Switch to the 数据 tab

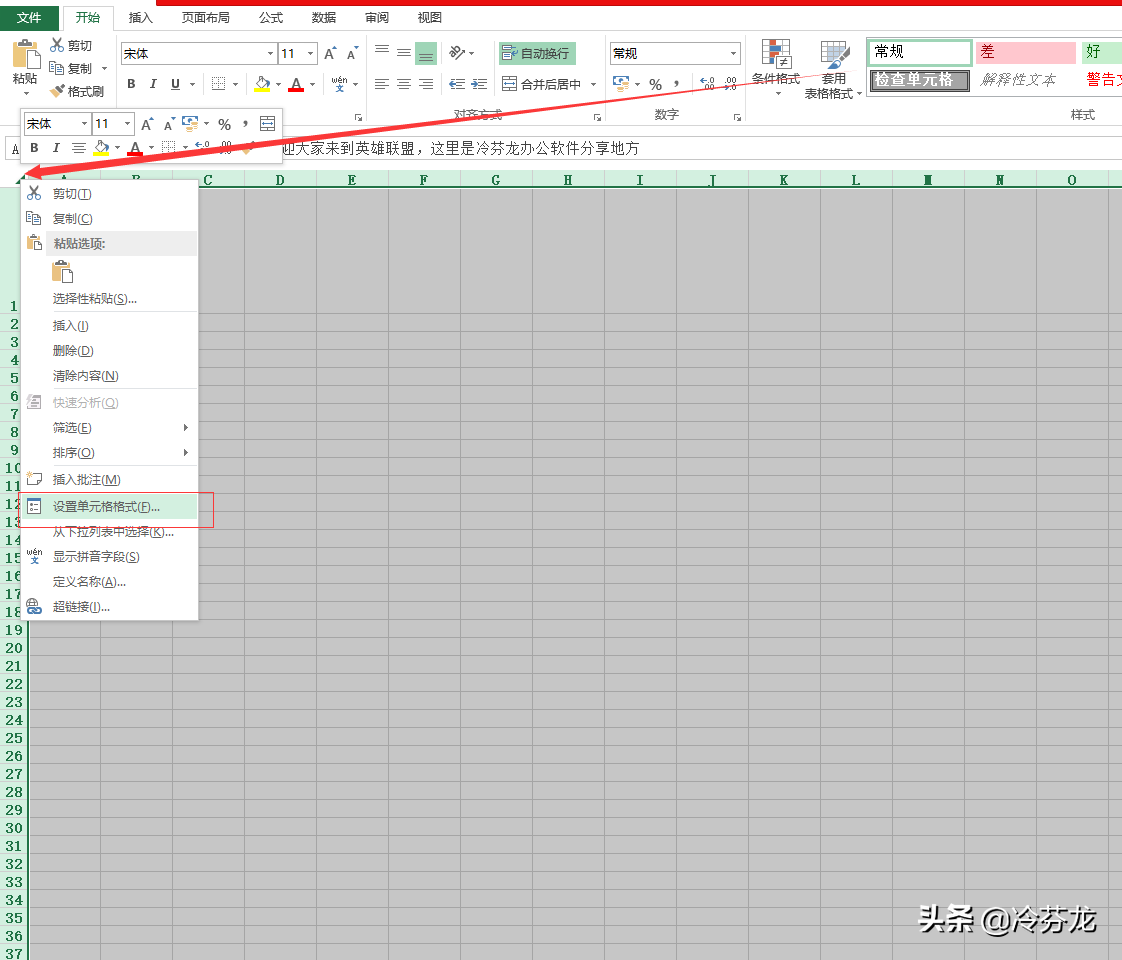click(323, 17)
